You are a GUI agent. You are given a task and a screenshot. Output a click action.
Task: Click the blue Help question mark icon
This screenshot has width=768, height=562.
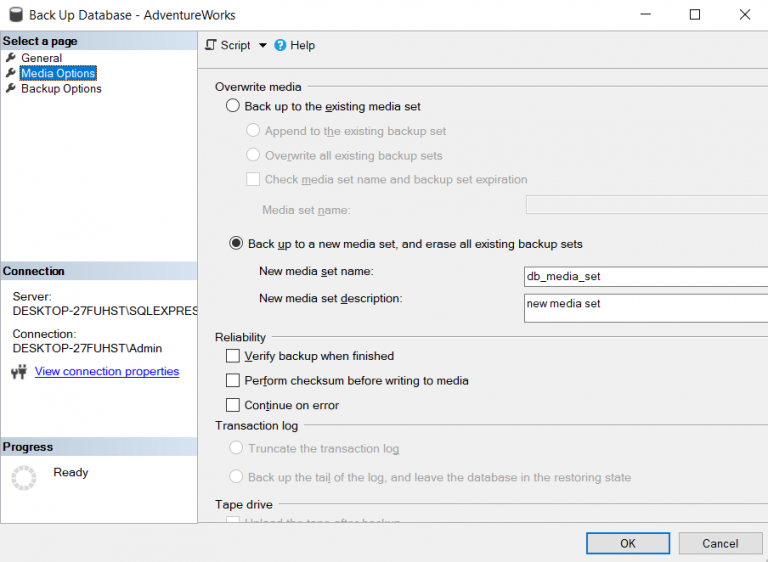pos(280,45)
